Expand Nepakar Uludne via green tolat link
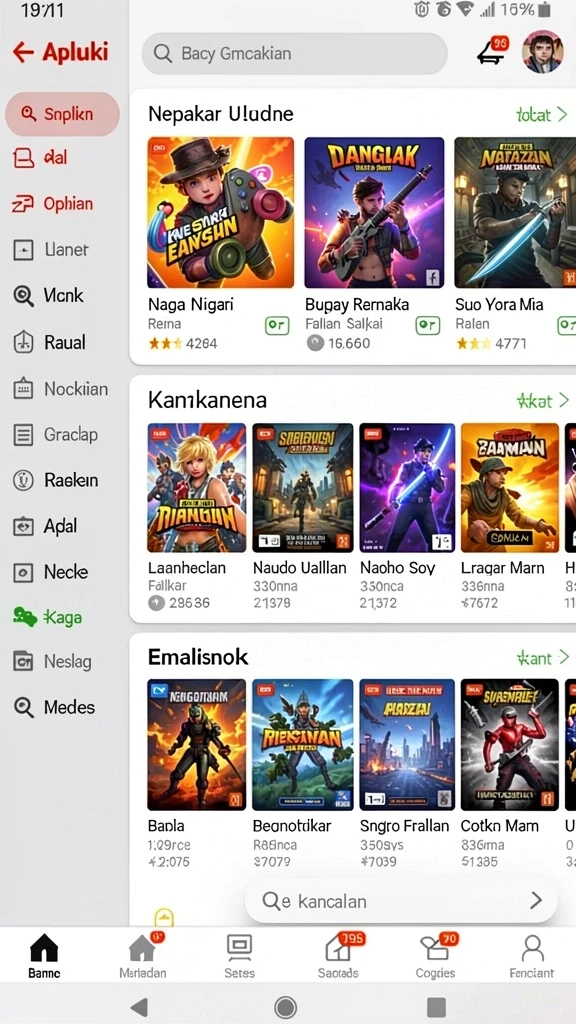The height and width of the screenshot is (1024, 576). pos(541,115)
